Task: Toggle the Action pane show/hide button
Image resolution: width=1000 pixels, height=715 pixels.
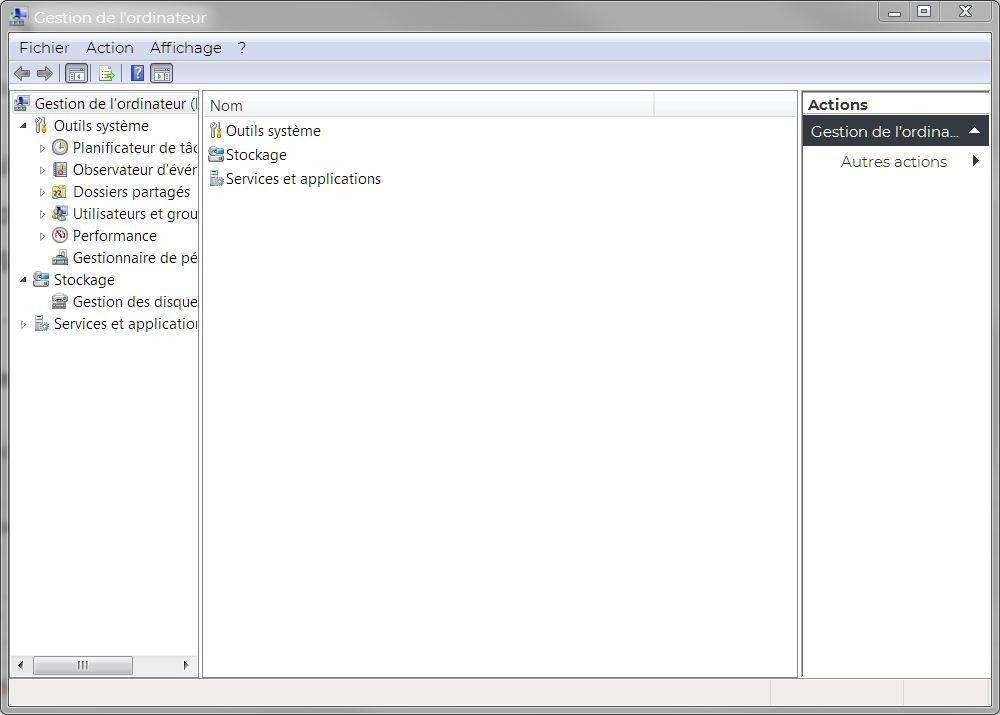Action: (162, 73)
